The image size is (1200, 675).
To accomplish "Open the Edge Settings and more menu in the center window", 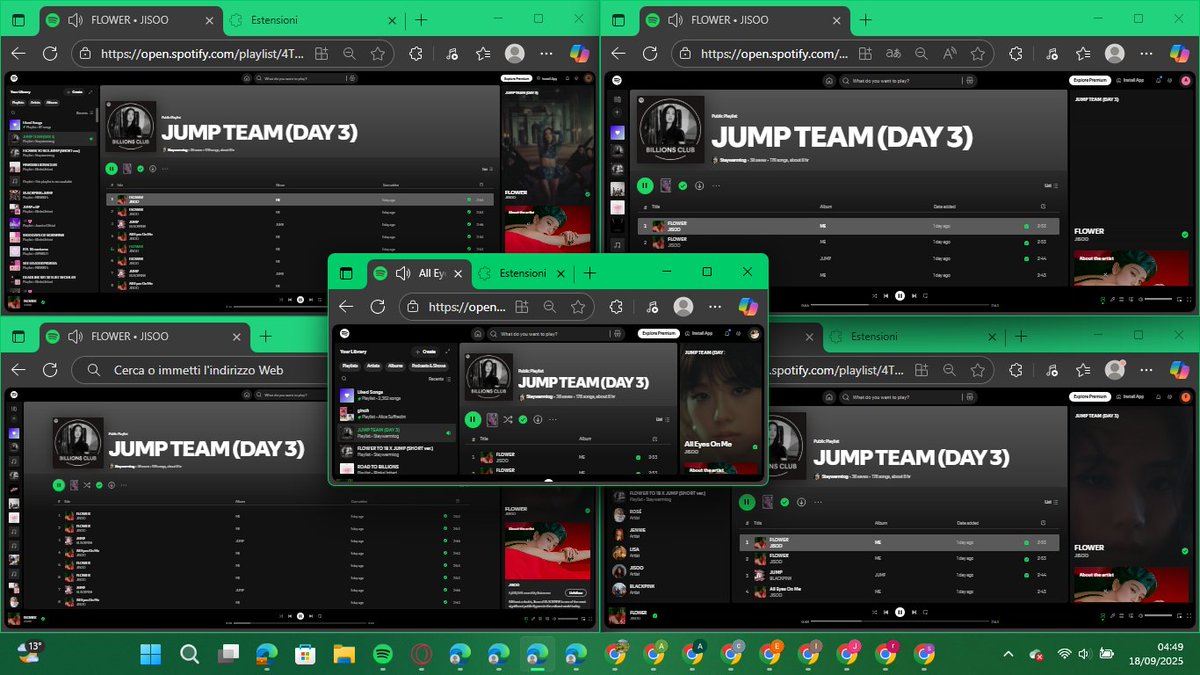I will (716, 307).
